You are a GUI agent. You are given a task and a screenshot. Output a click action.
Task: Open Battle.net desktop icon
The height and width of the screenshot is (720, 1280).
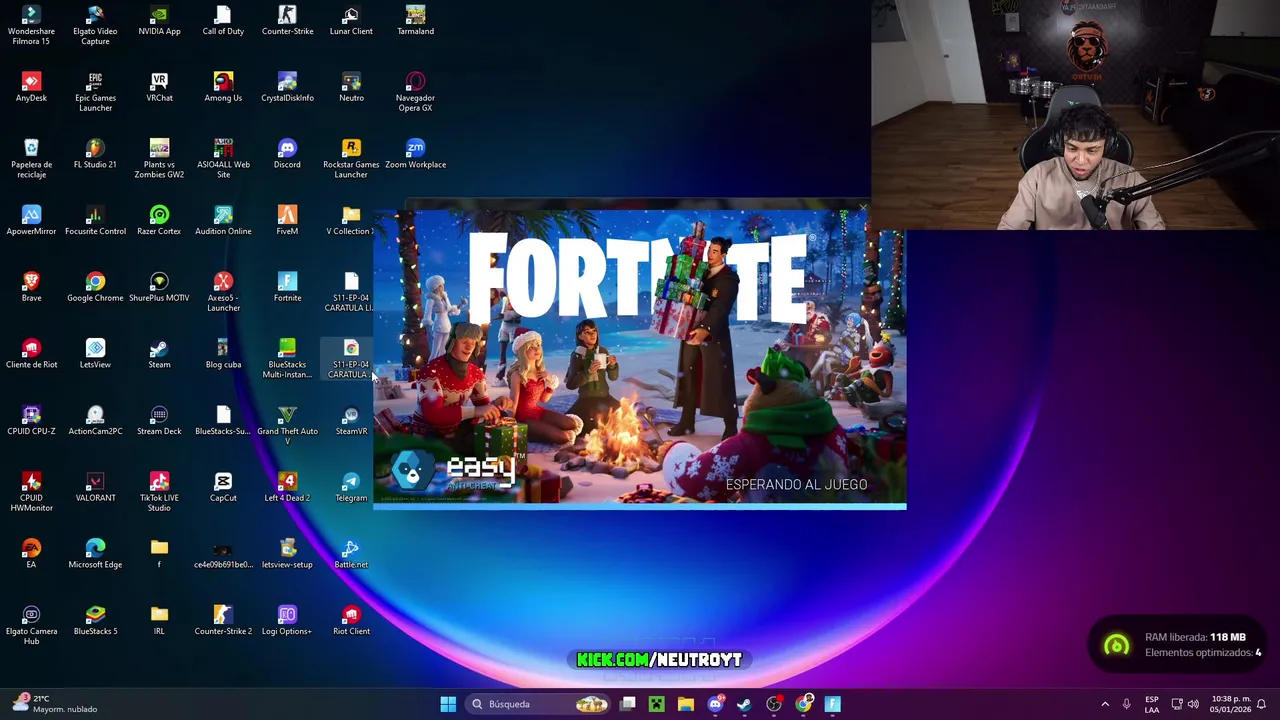[x=351, y=554]
